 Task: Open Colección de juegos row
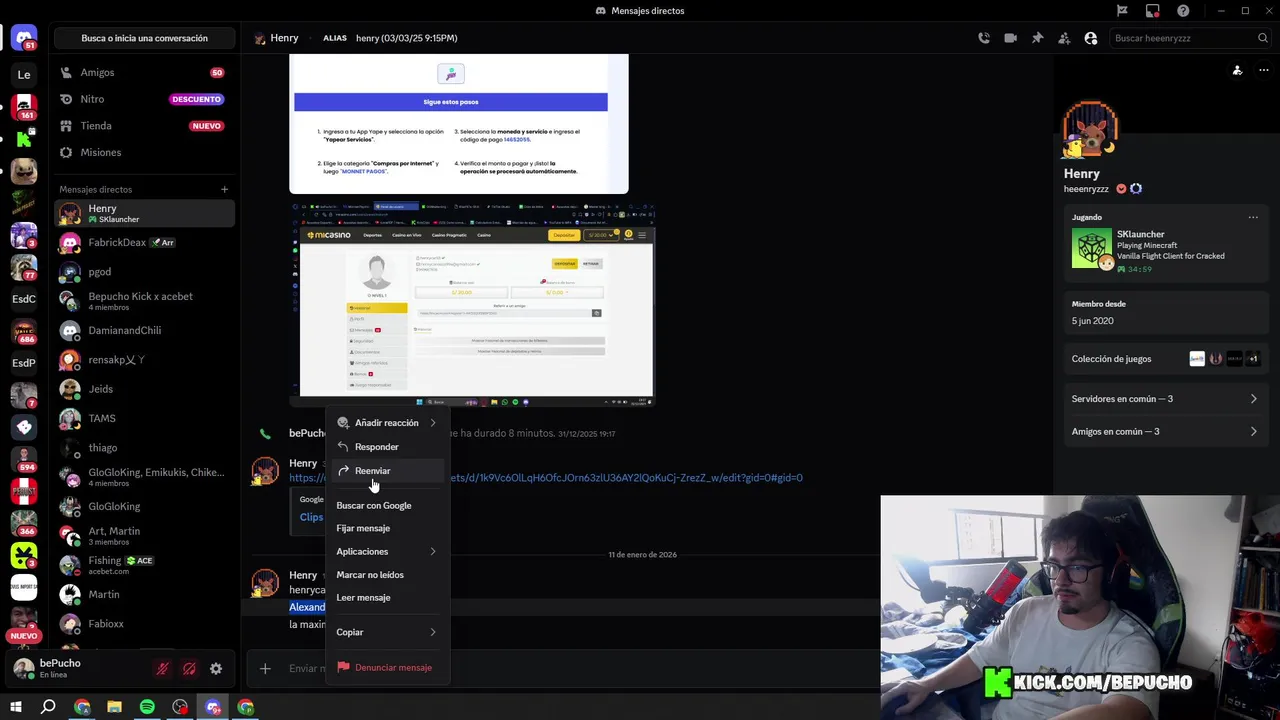[1164, 359]
